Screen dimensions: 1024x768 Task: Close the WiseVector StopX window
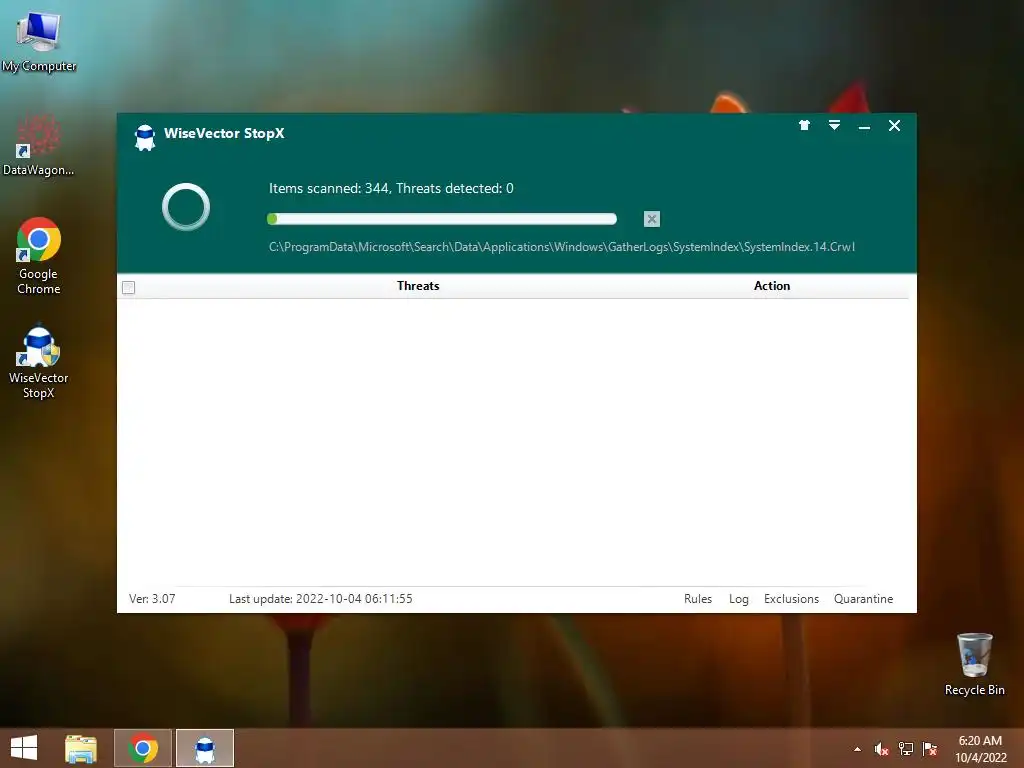click(894, 125)
